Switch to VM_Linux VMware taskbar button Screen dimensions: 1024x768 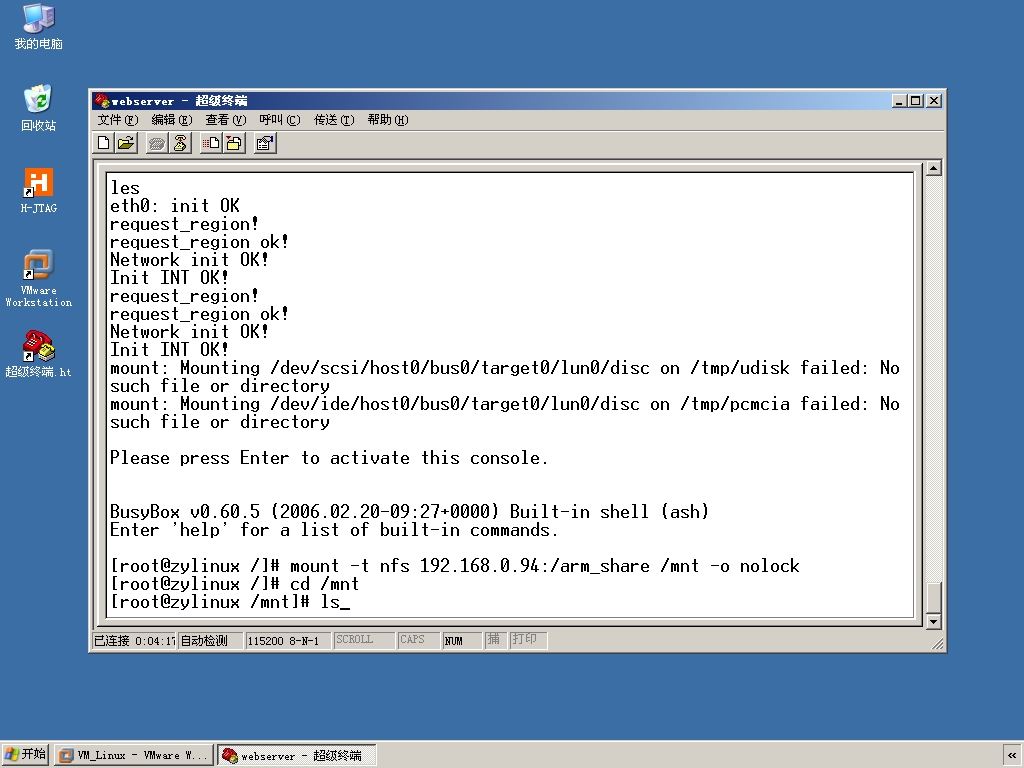point(133,755)
